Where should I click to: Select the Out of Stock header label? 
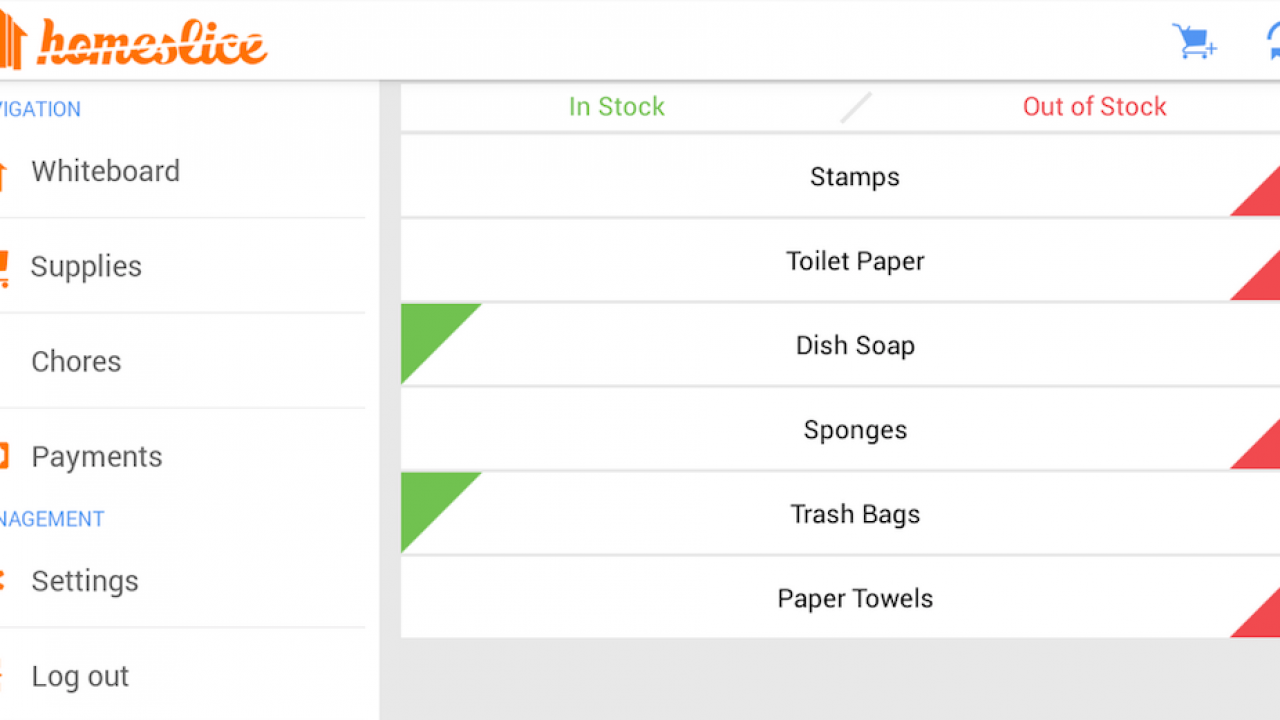[1094, 107]
